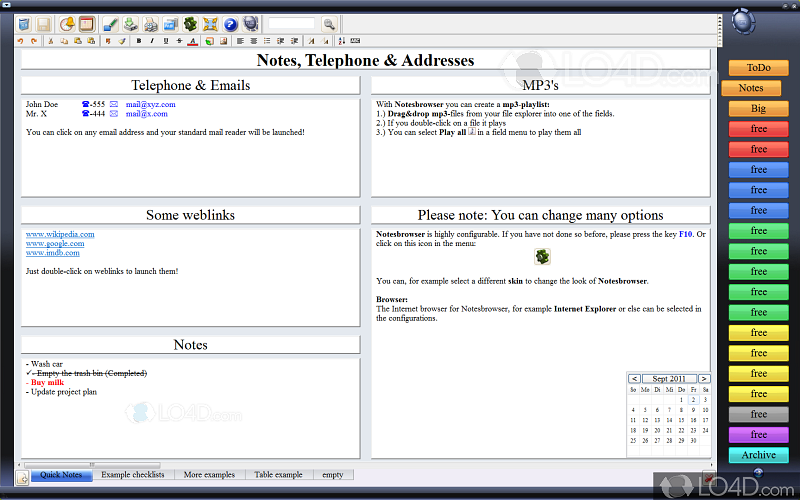Switch to the Quick Notes tab

click(61, 475)
